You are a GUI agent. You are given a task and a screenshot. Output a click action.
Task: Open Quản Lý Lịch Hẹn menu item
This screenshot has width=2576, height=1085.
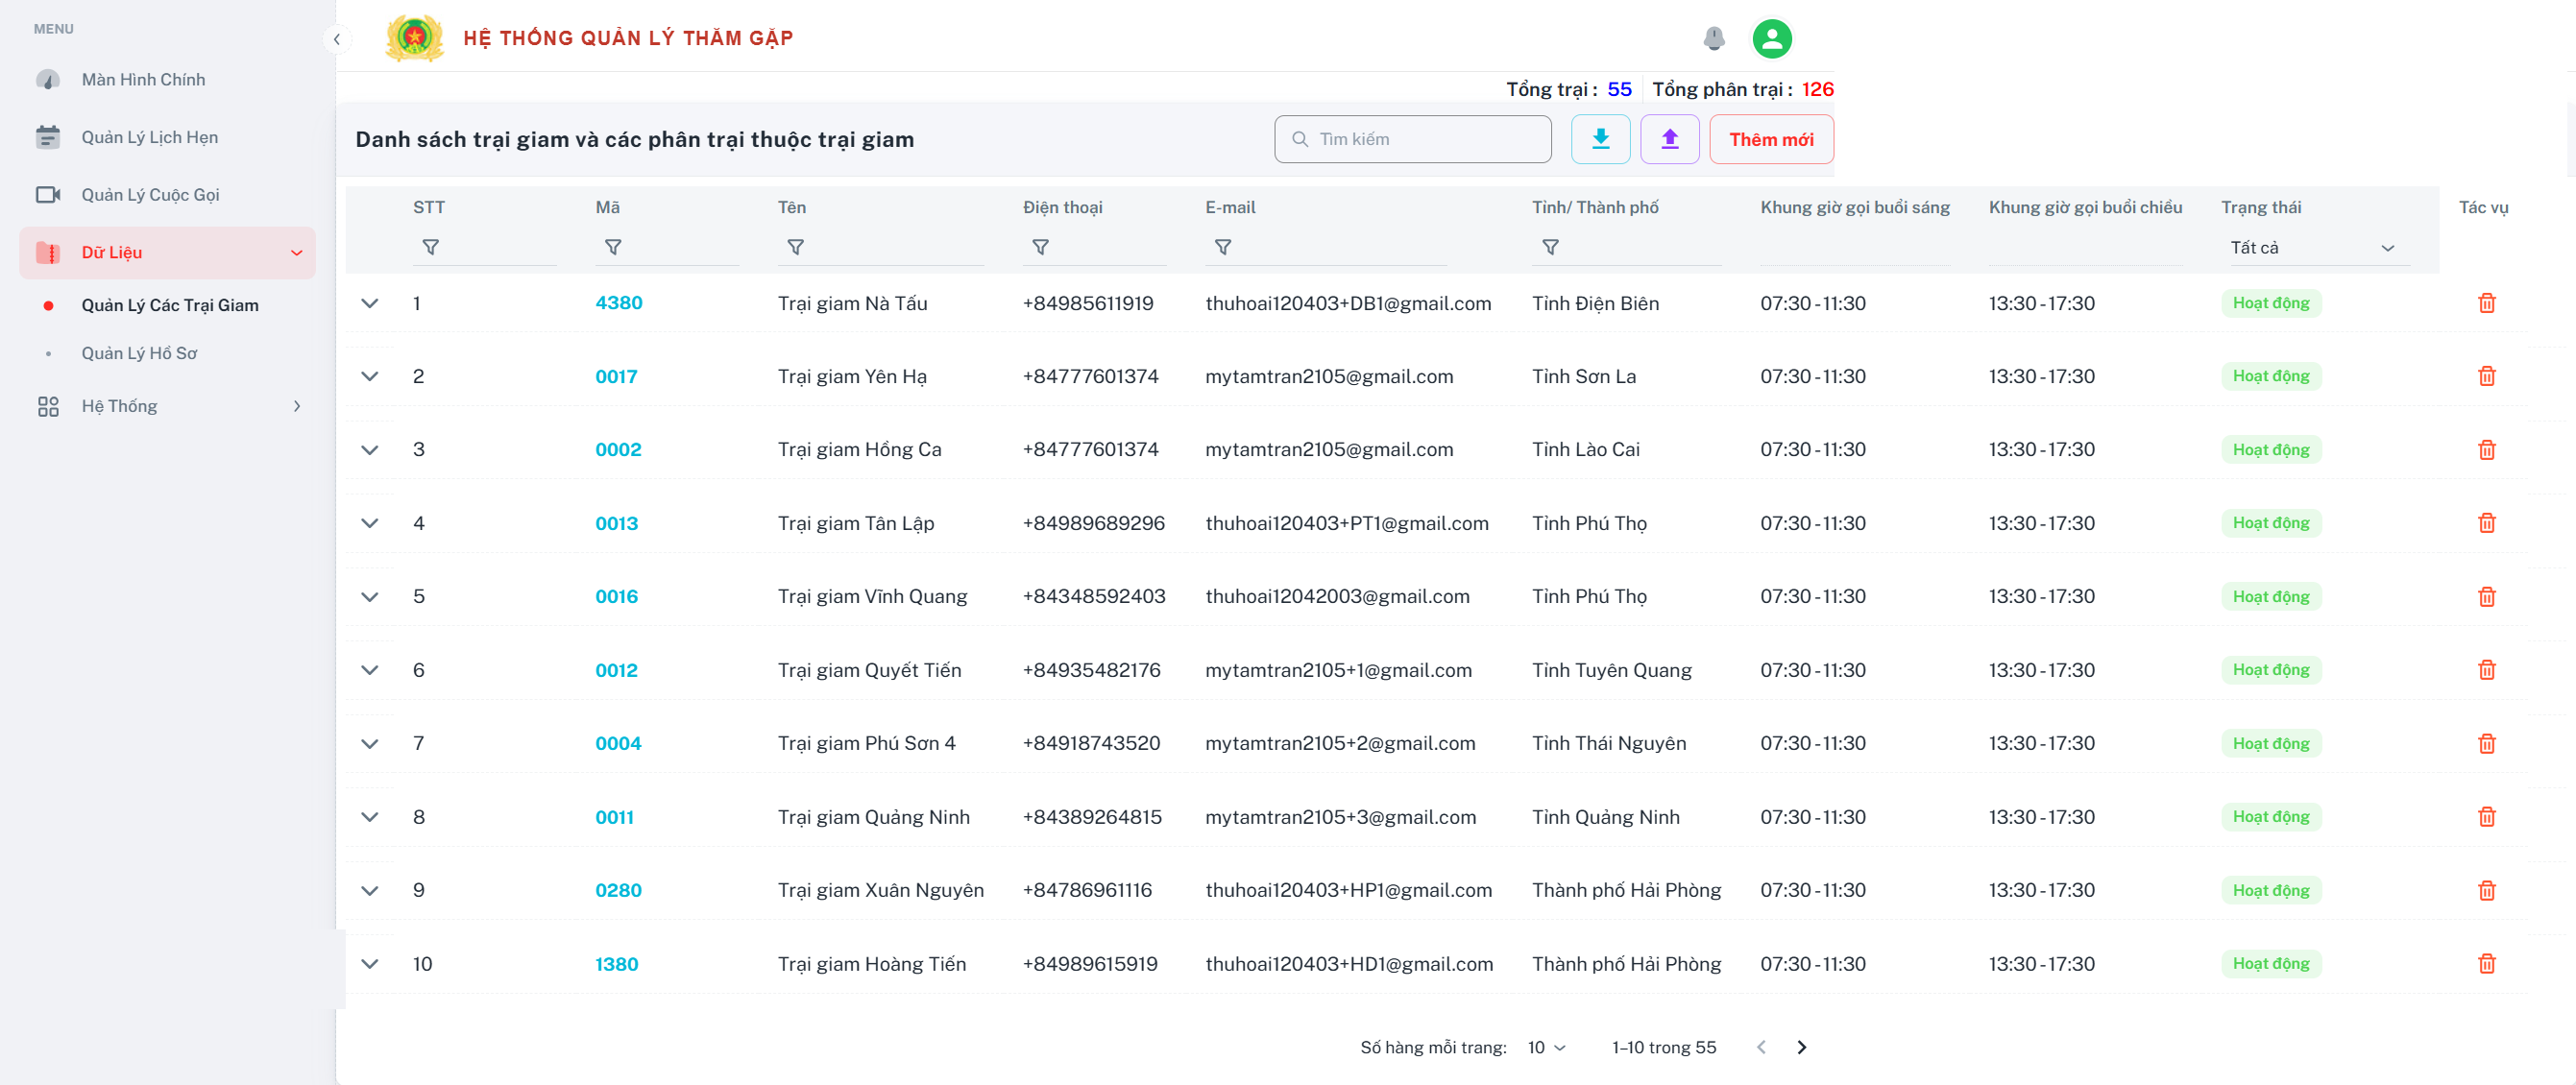[167, 137]
